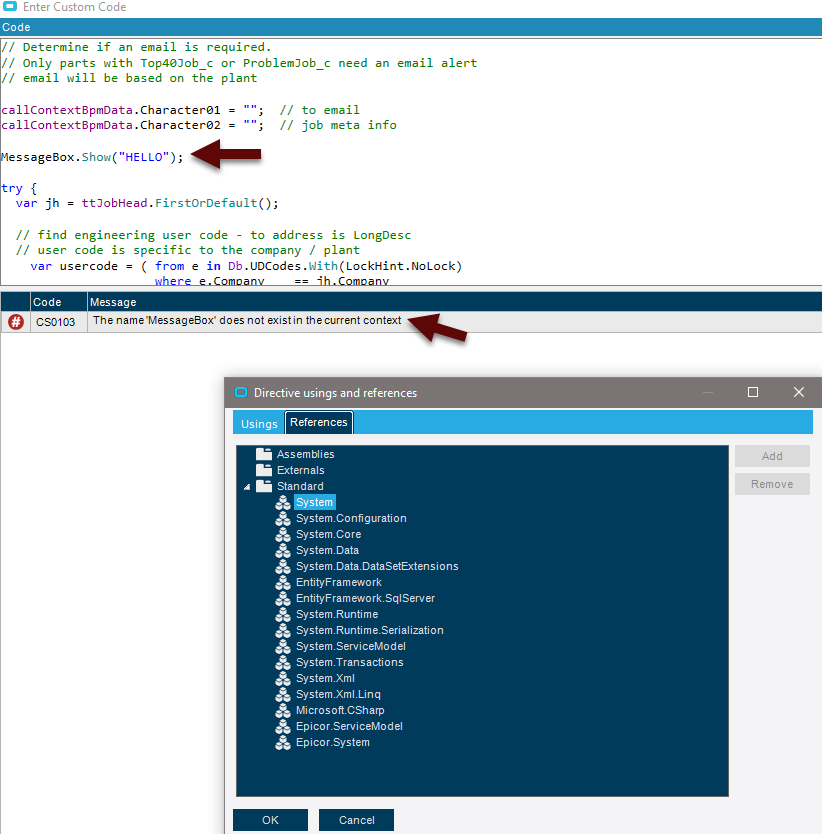Screen dimensions: 822x834
Task: Select System.Data in the references tree
Action: click(x=327, y=550)
